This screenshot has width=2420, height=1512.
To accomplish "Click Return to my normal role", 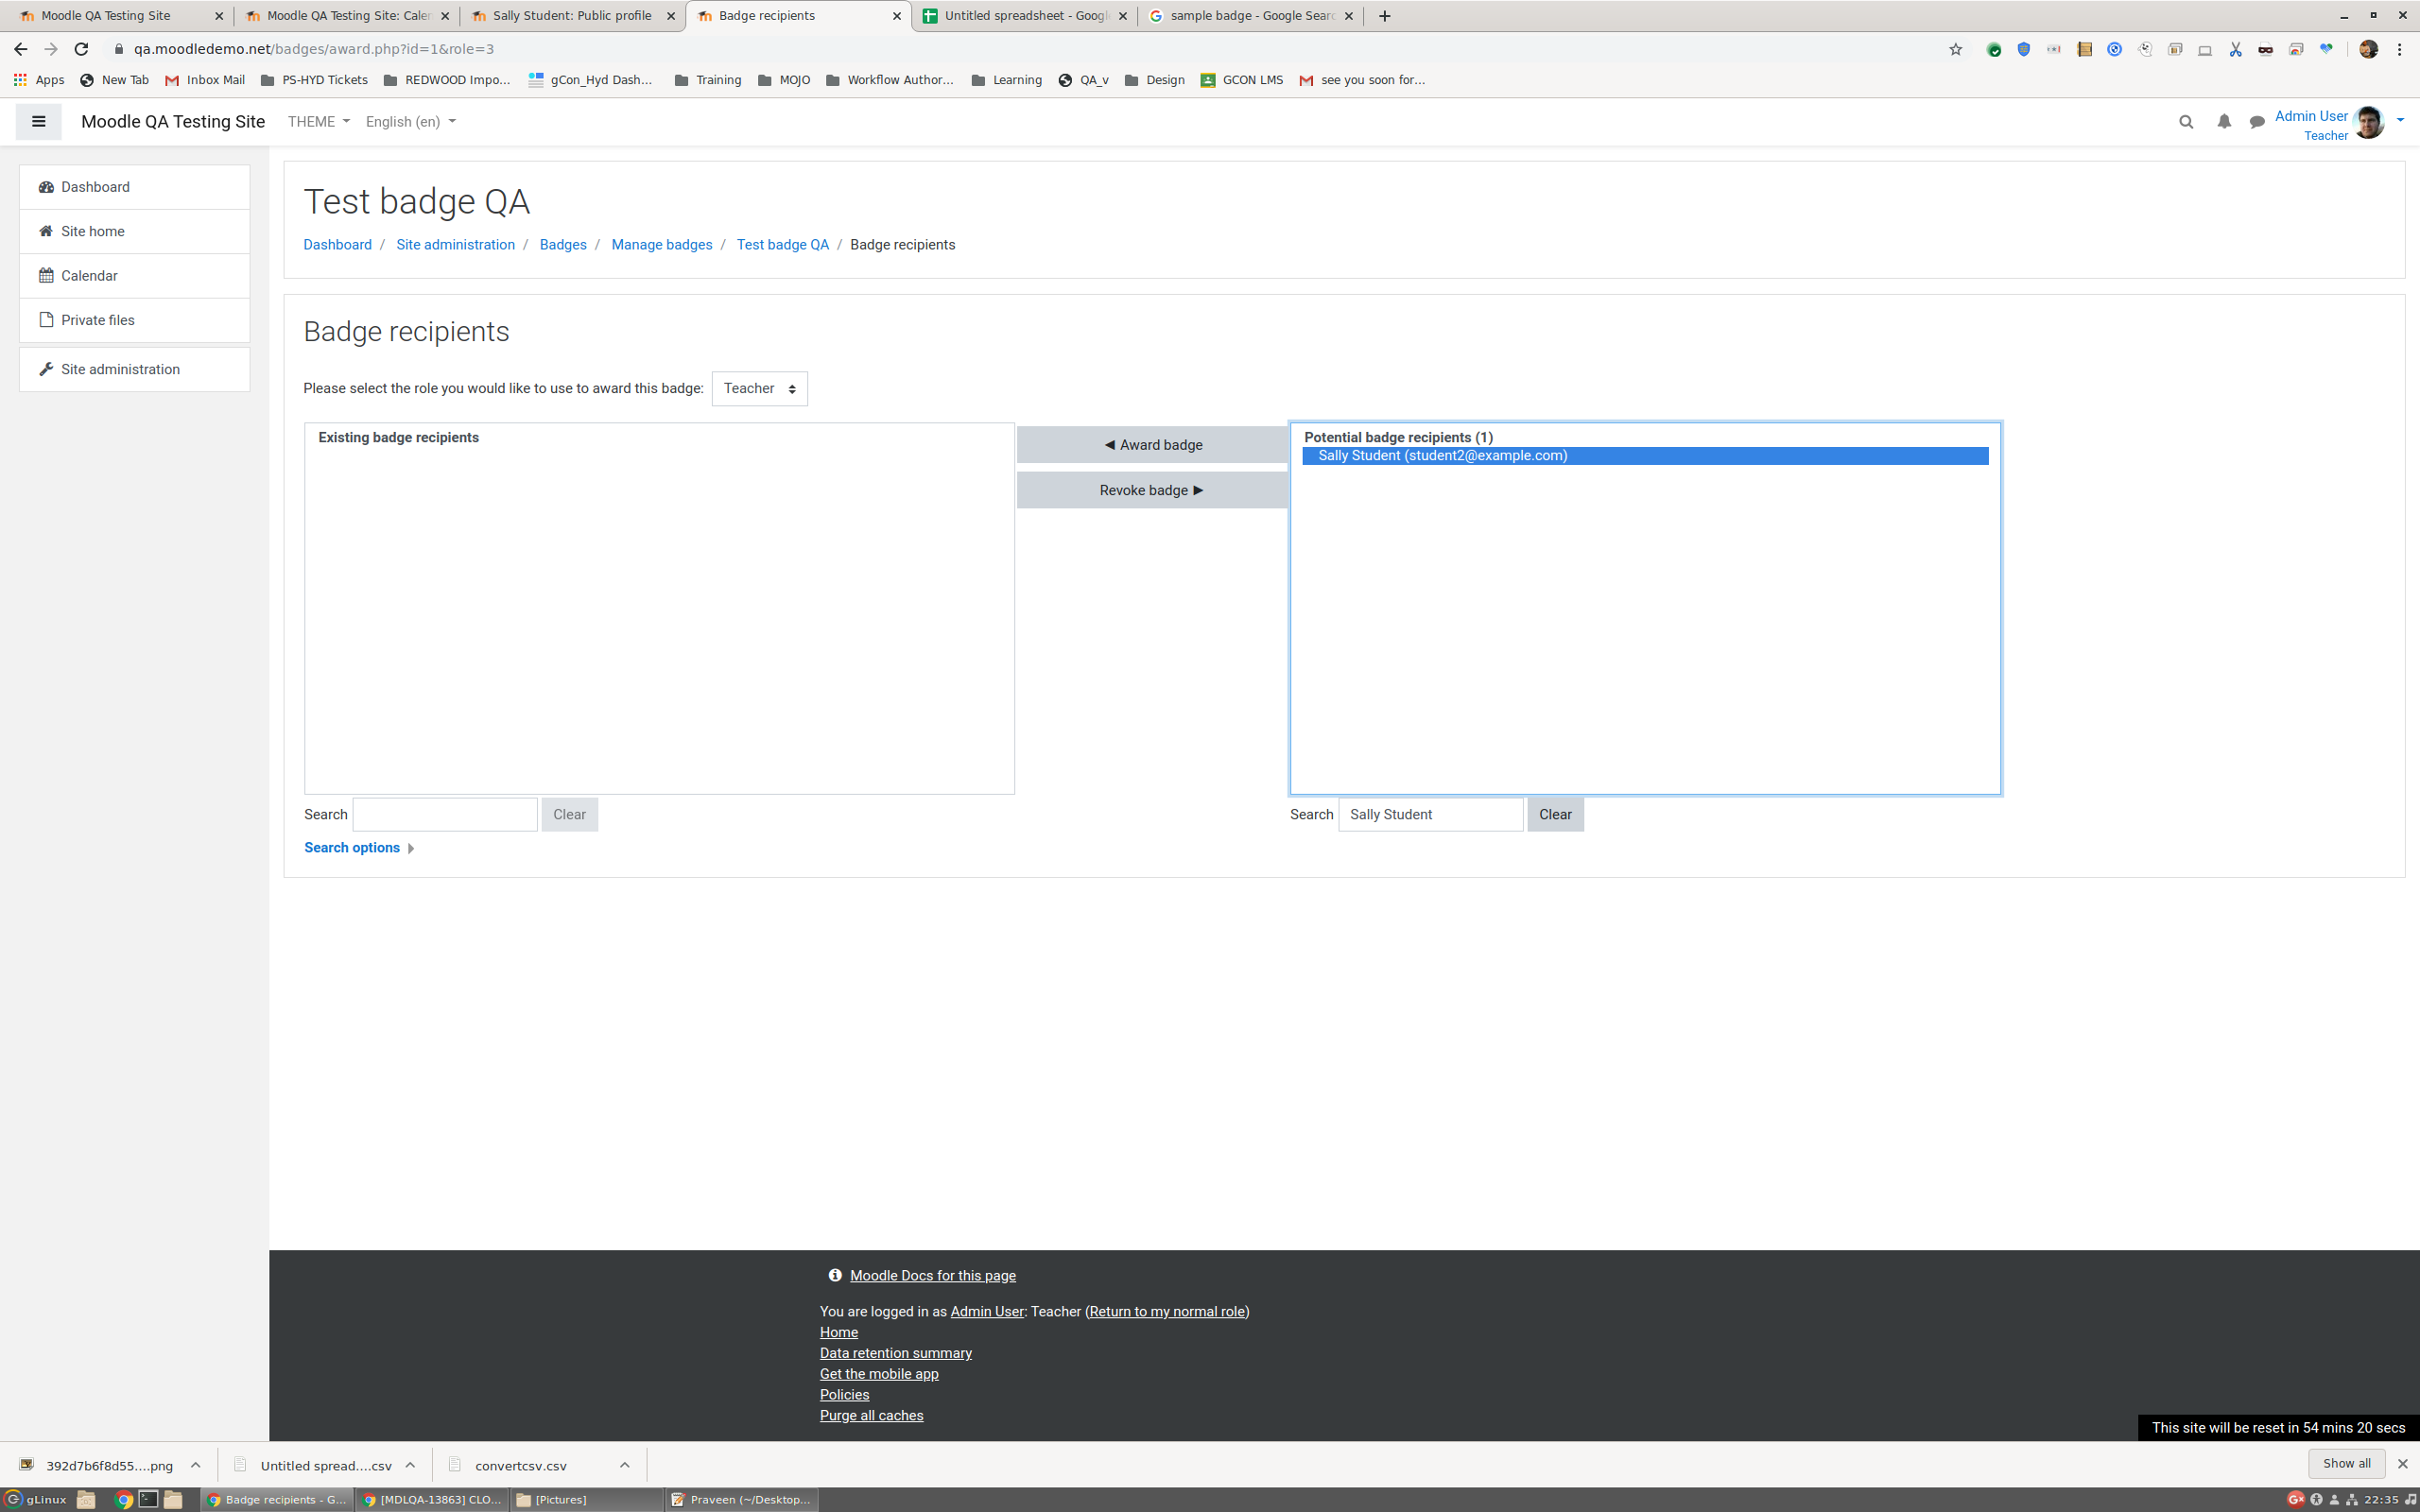I will tap(1167, 1311).
